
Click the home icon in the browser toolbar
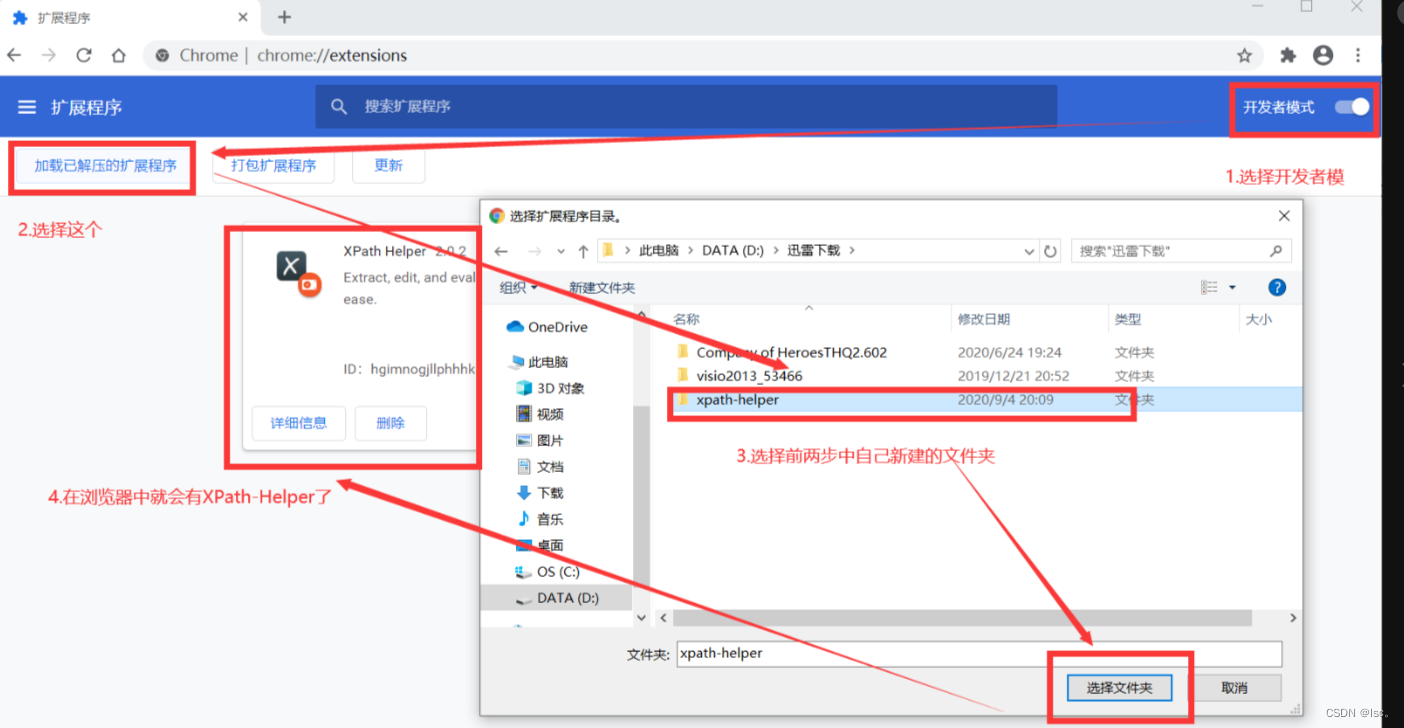pyautogui.click(x=118, y=55)
